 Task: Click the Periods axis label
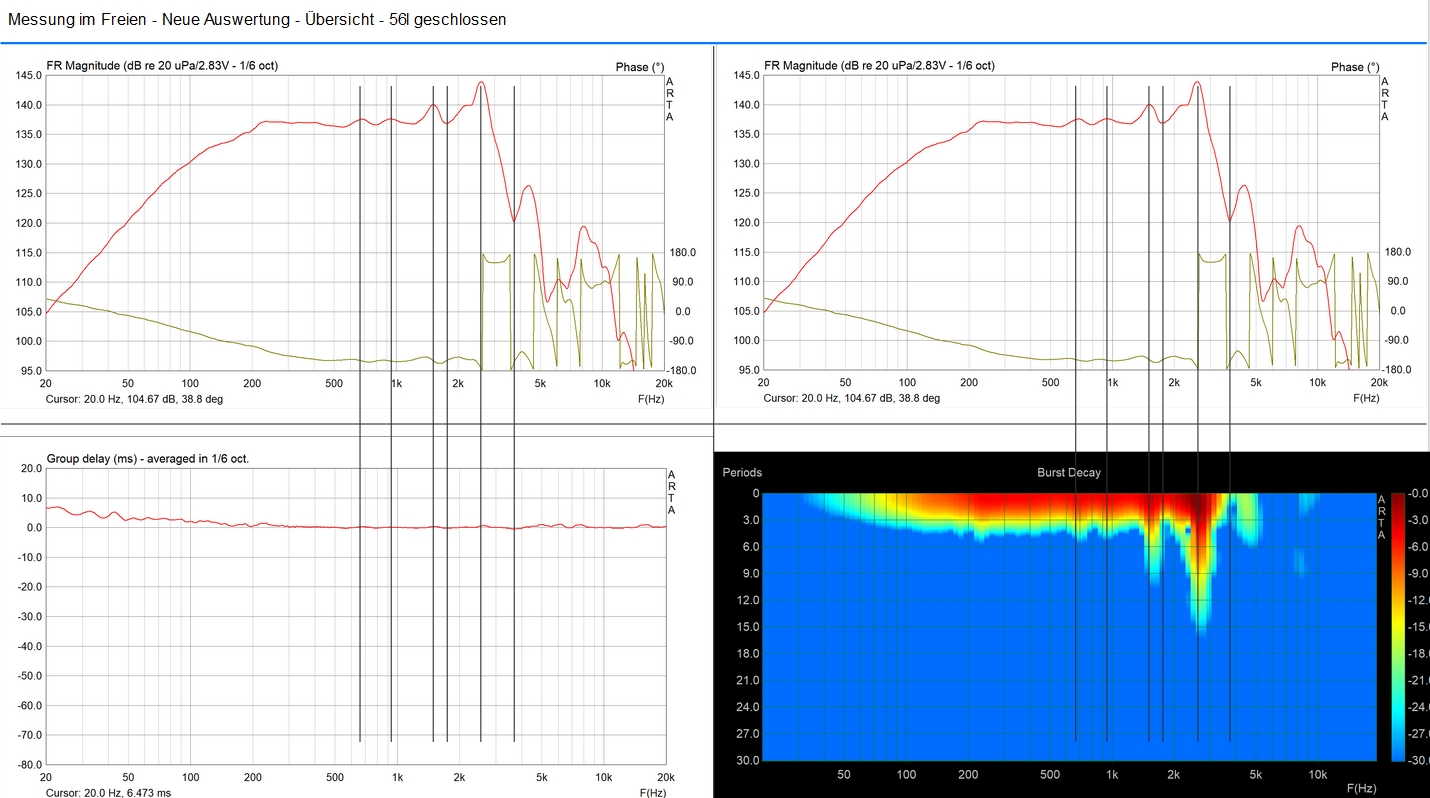pyautogui.click(x=742, y=472)
